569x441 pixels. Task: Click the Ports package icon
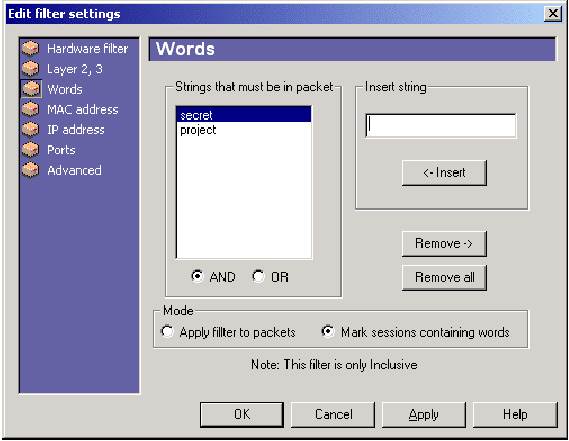[x=30, y=150]
